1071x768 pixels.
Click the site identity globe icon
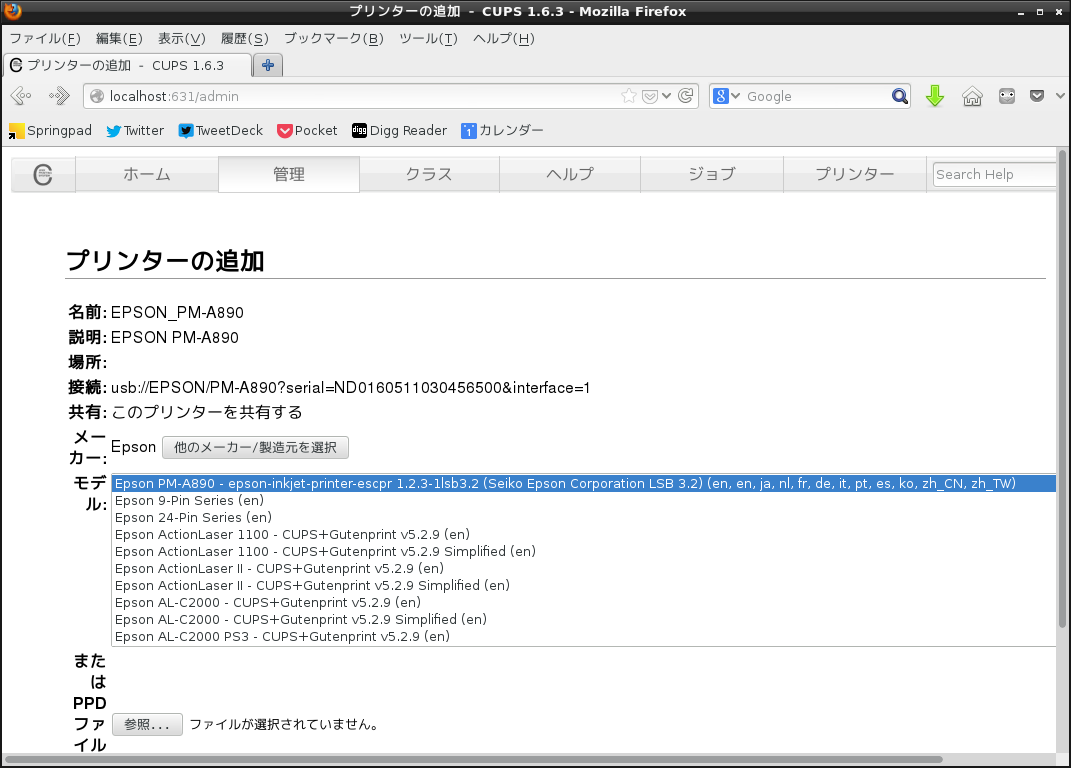[97, 96]
